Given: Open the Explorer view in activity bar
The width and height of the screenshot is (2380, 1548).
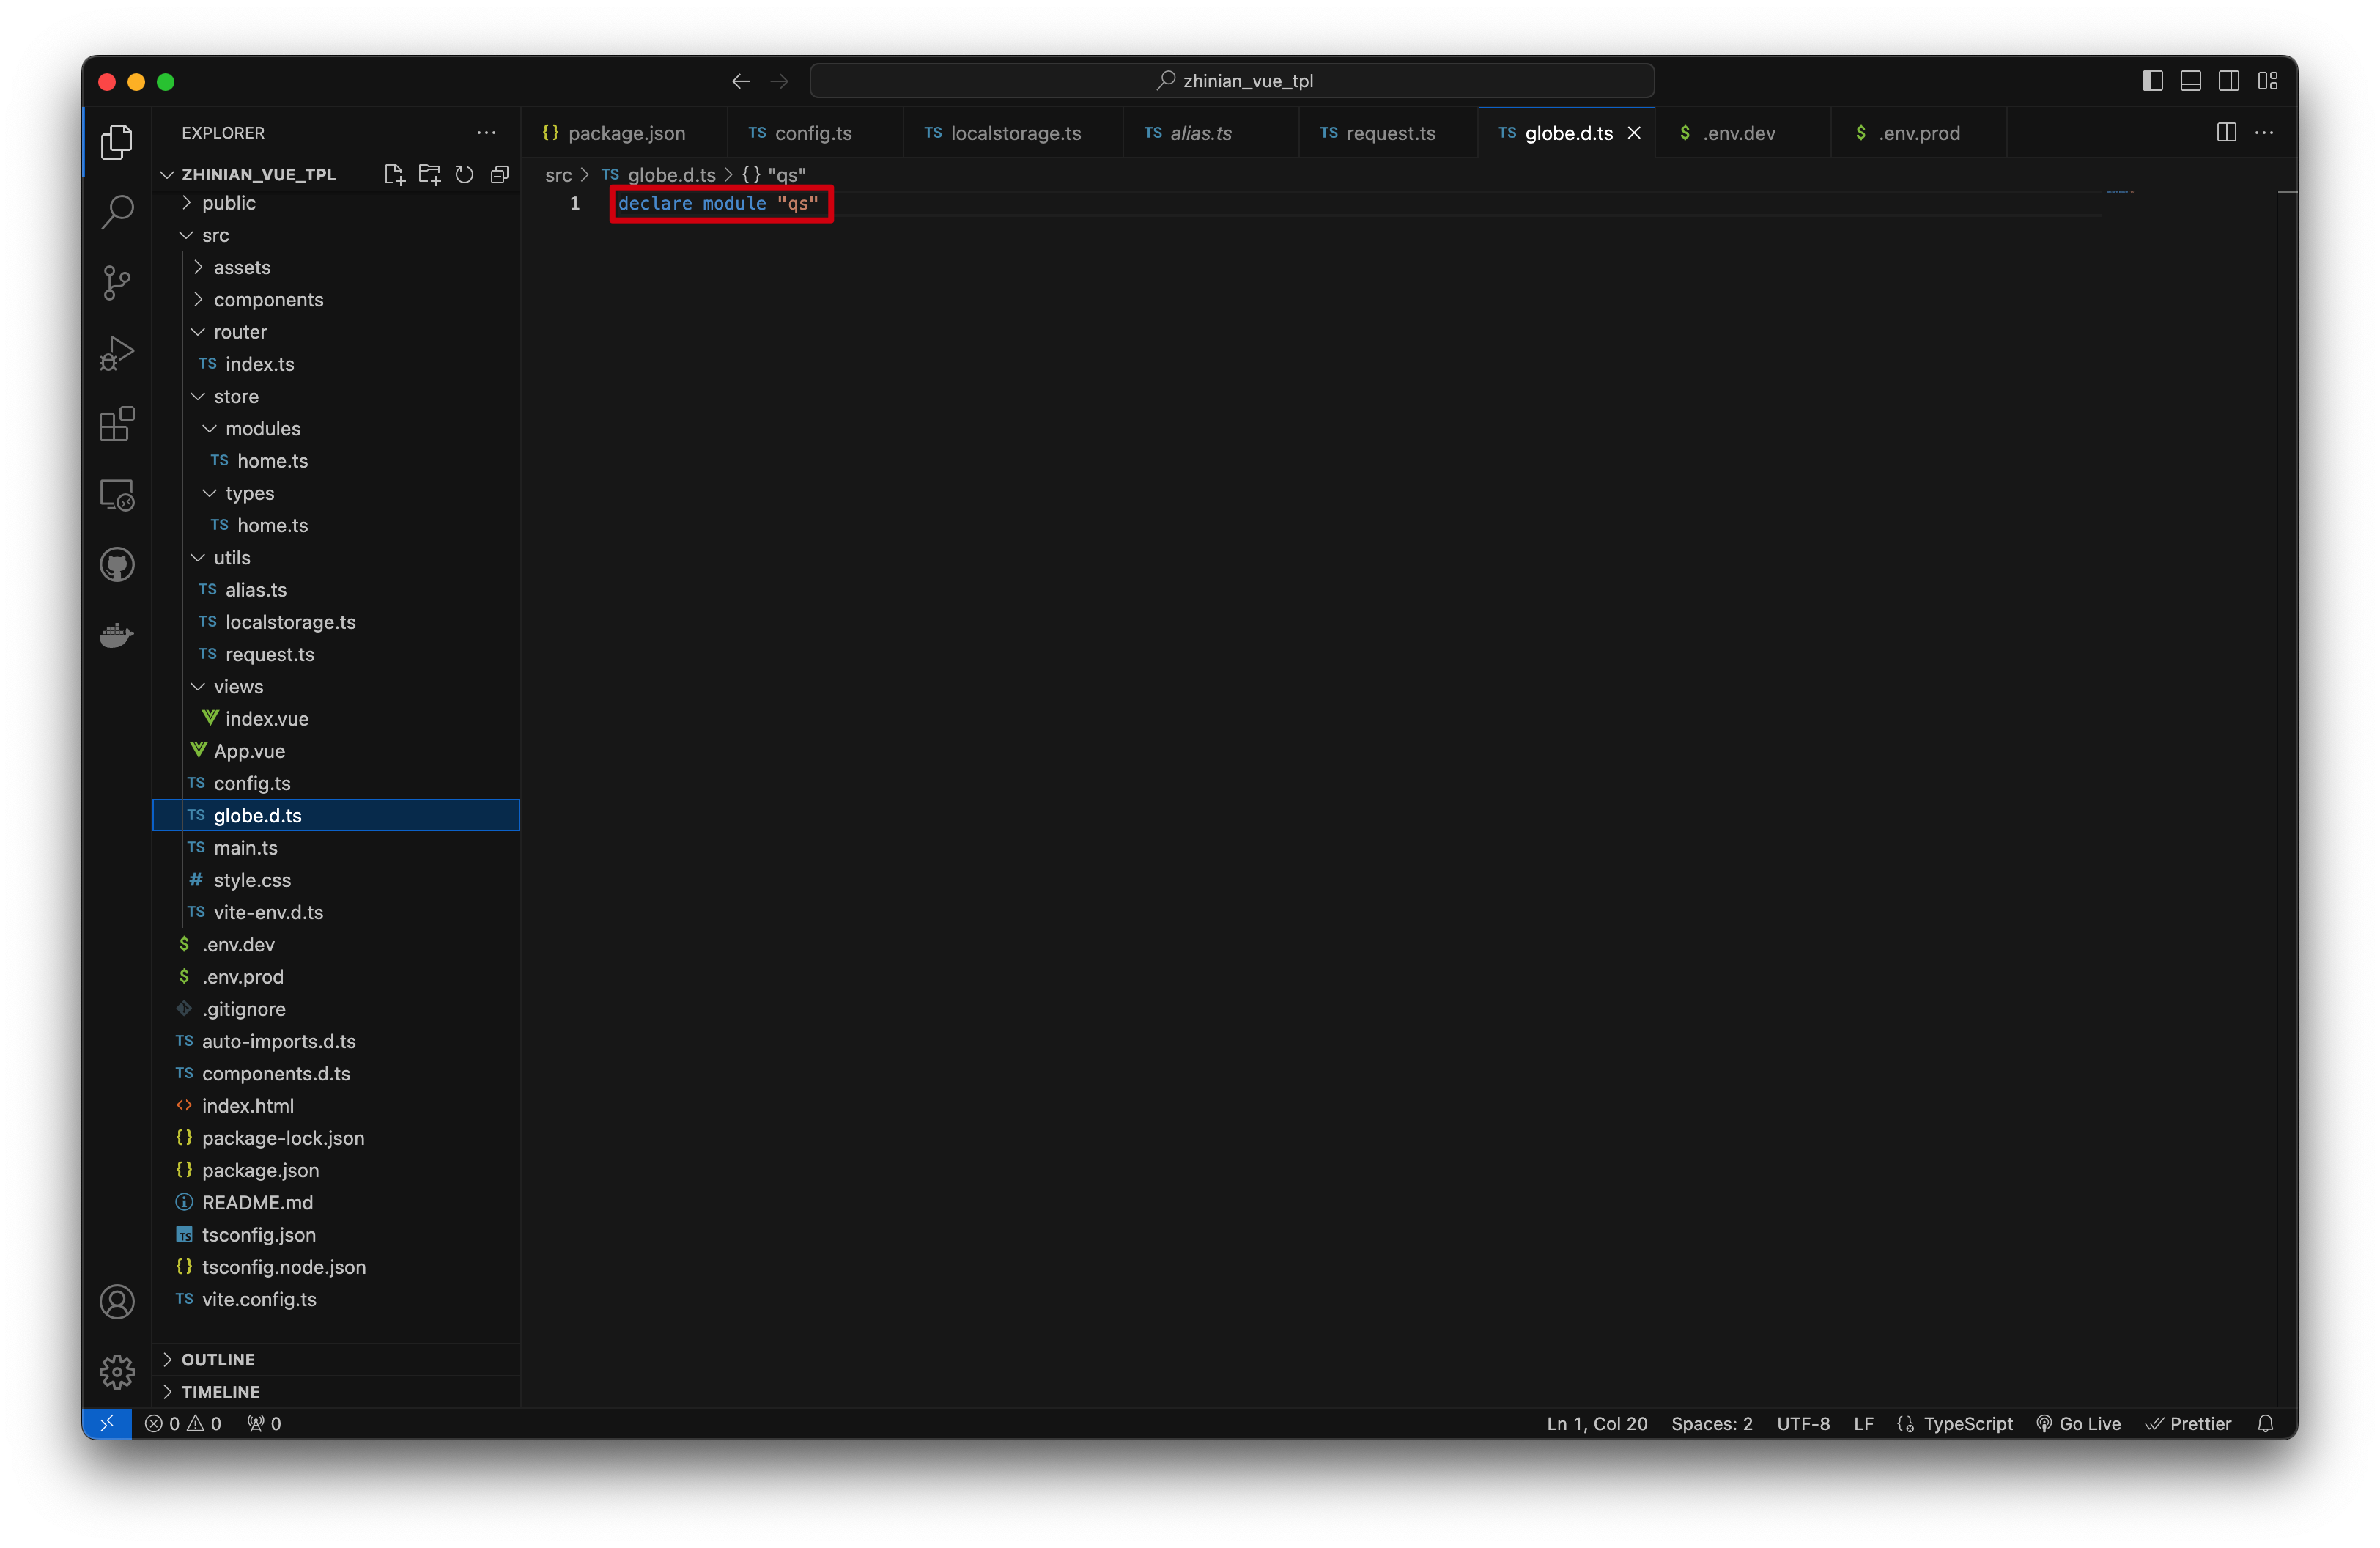Looking at the screenshot, I should click(117, 142).
